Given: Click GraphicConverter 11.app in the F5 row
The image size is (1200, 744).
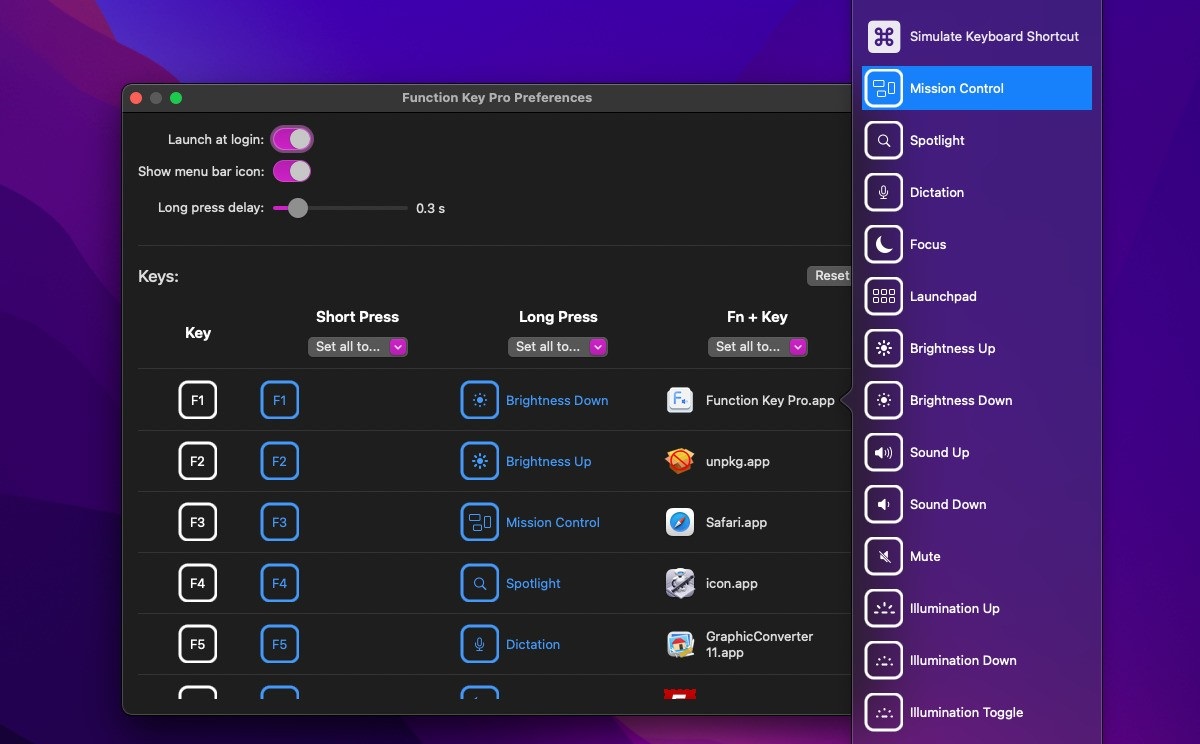Looking at the screenshot, I should click(740, 644).
